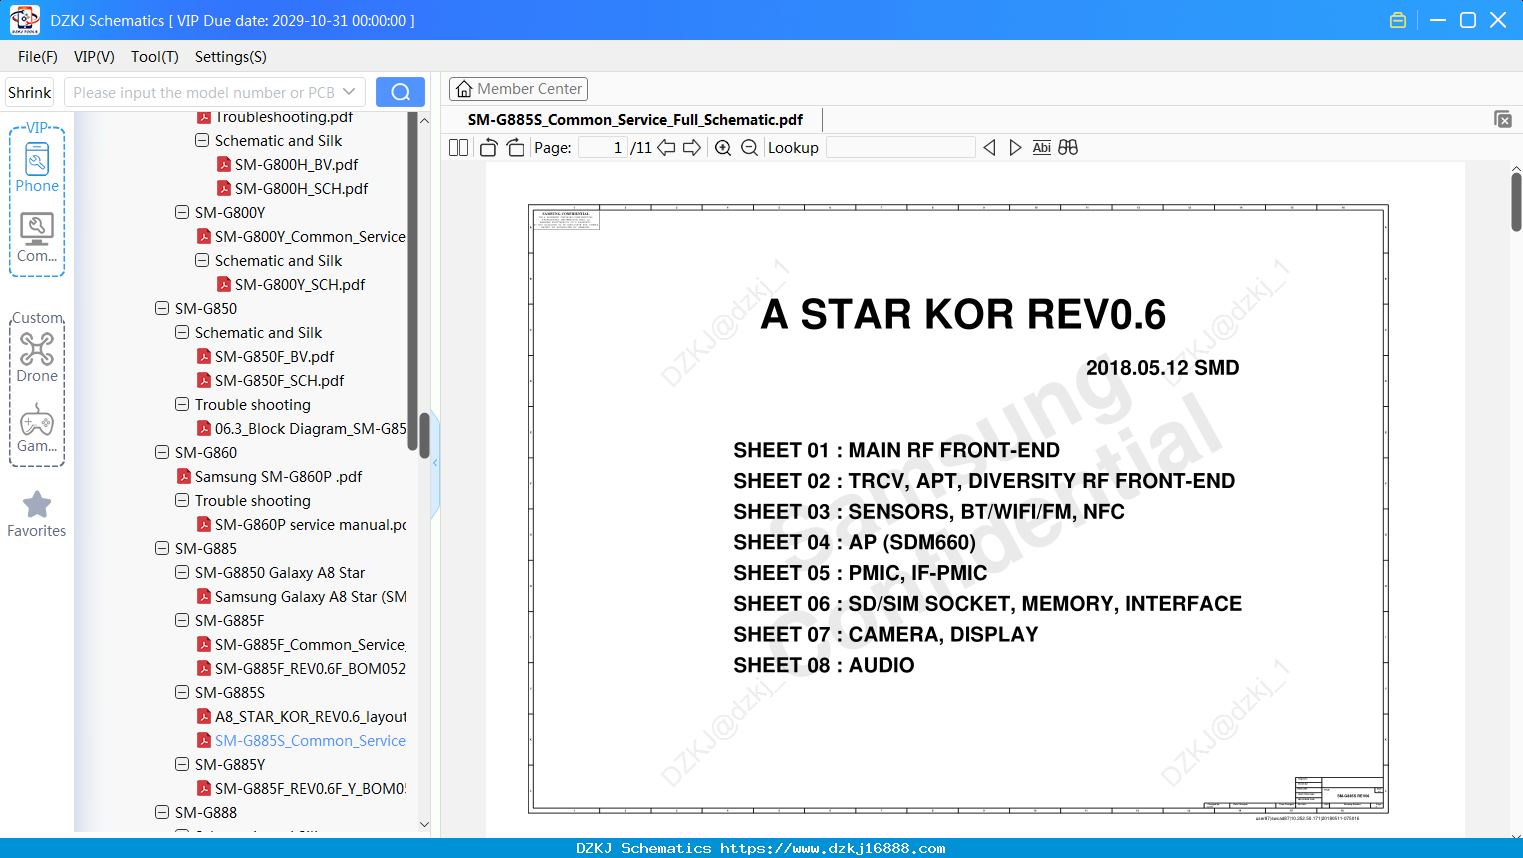Open the Game console category in sidebar
Image resolution: width=1523 pixels, height=858 pixels.
coord(37,428)
